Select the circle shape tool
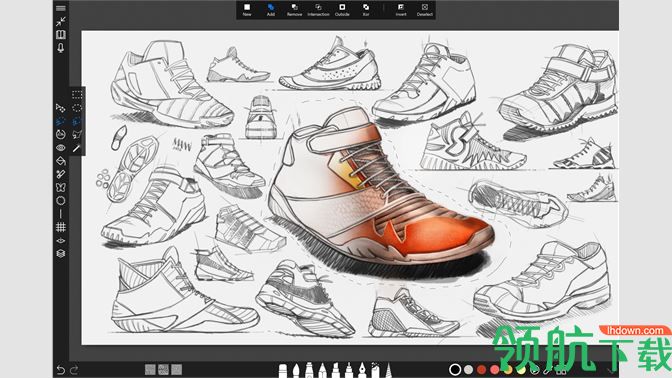Image resolution: width=672 pixels, height=378 pixels. 60,201
